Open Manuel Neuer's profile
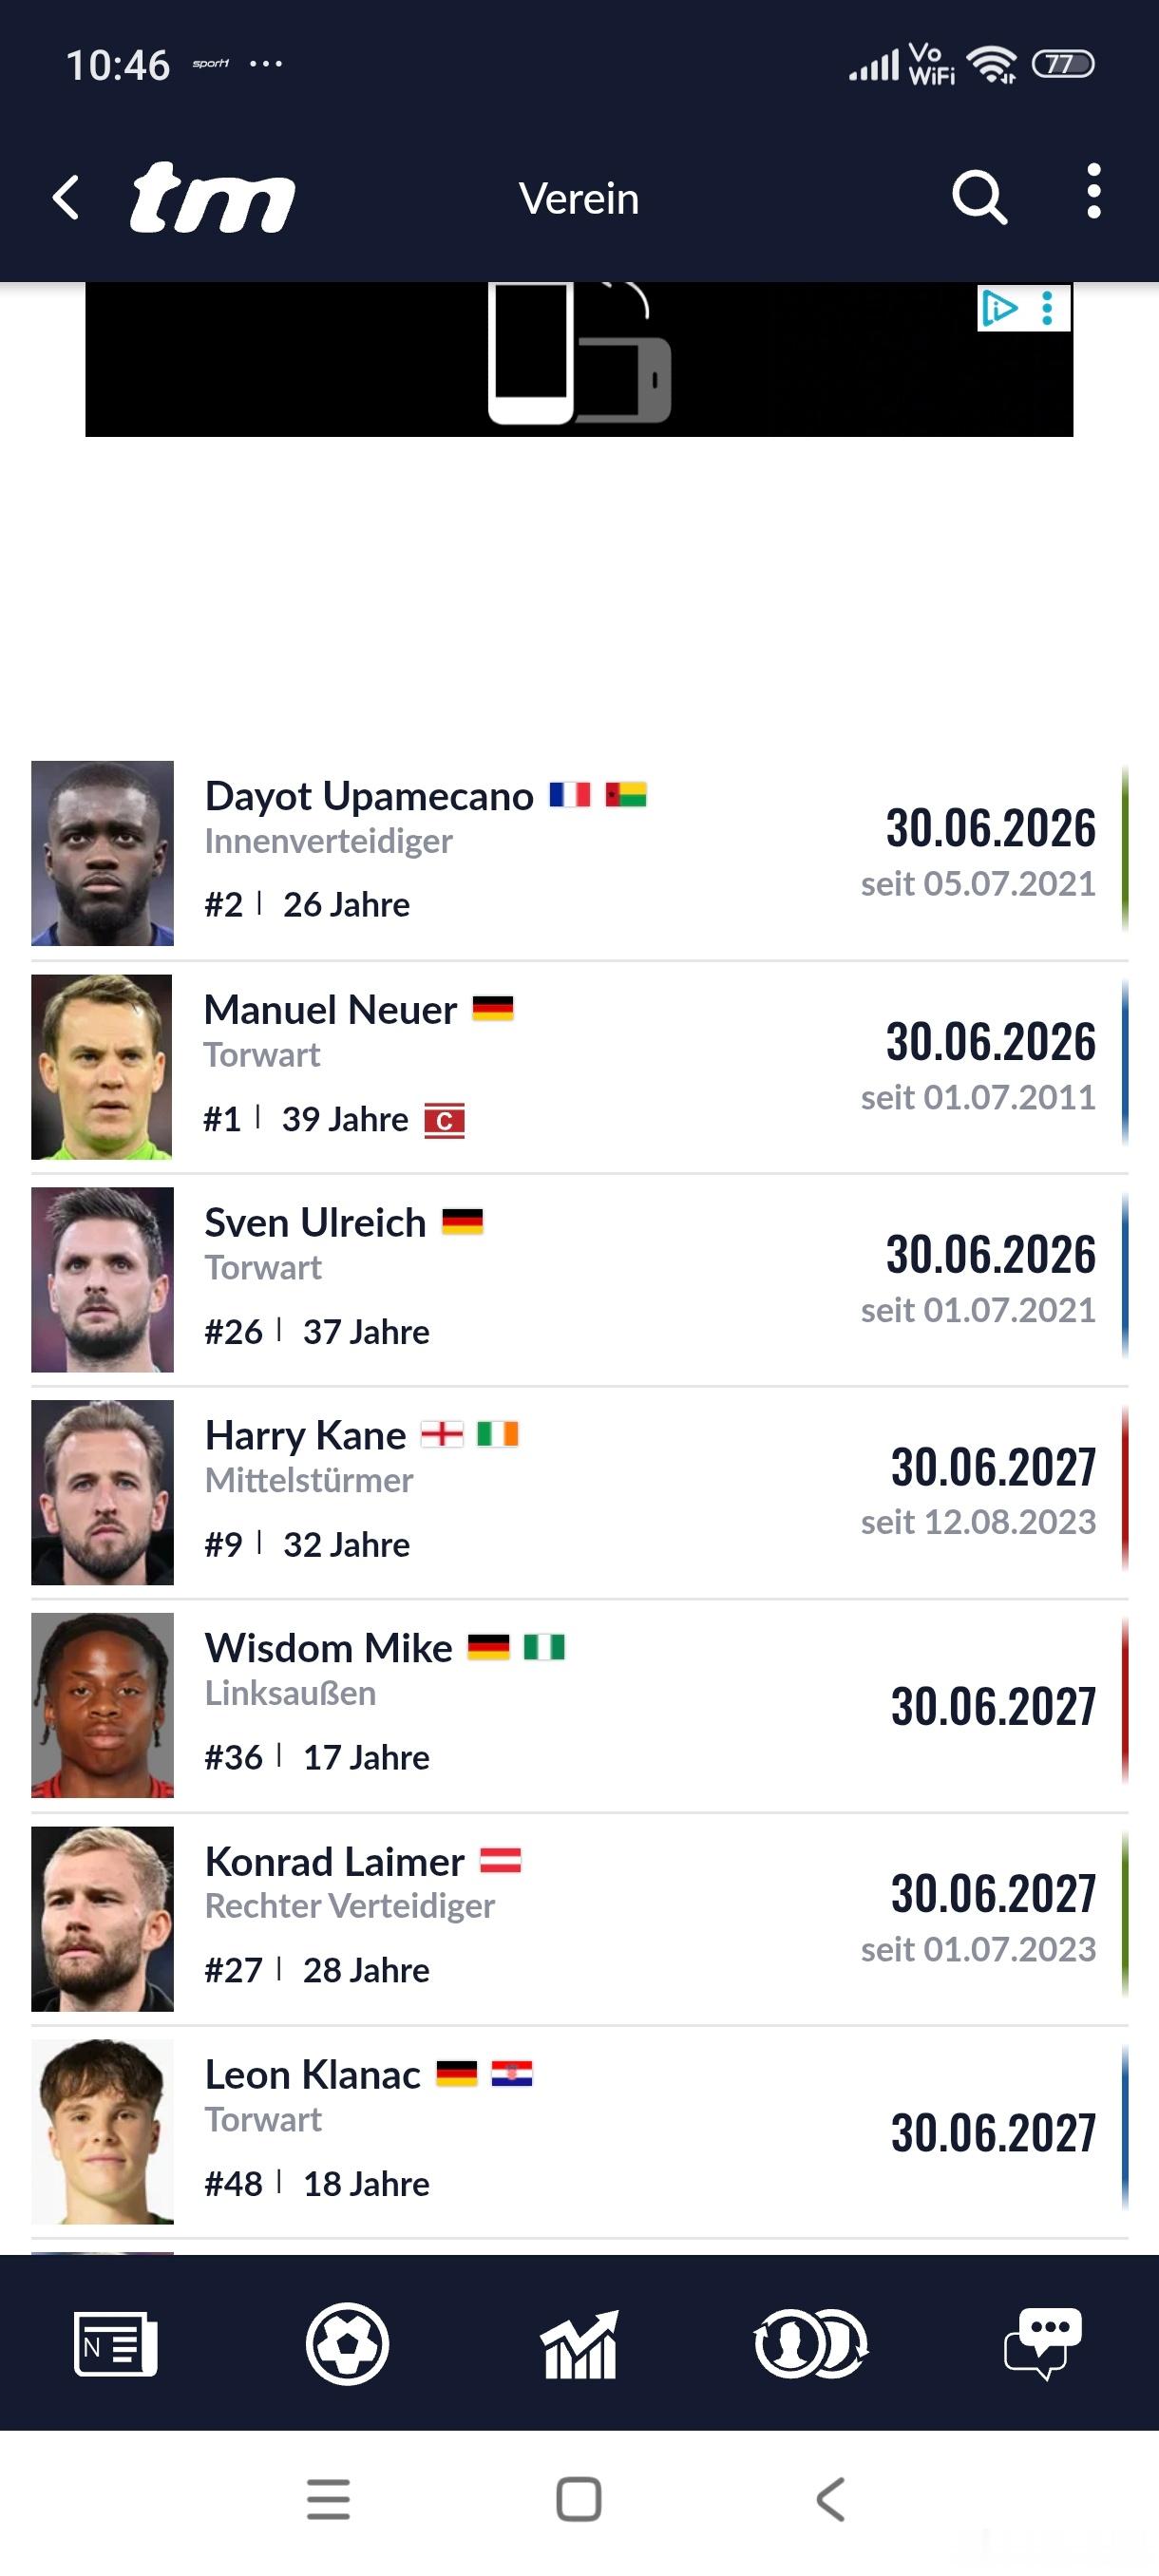 coord(330,1010)
